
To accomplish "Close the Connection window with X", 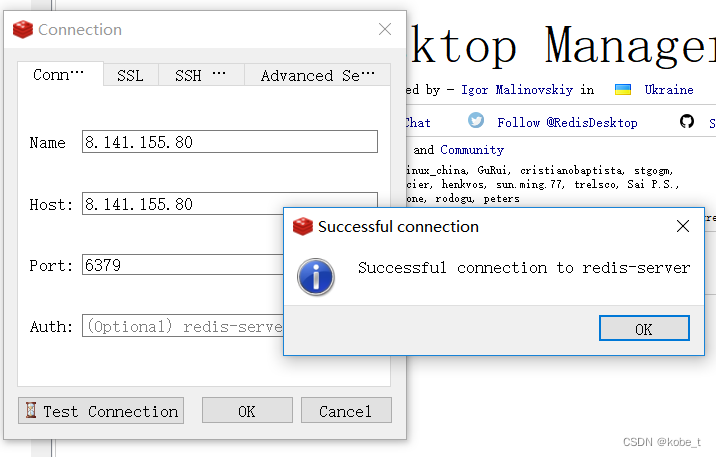I will tap(385, 29).
